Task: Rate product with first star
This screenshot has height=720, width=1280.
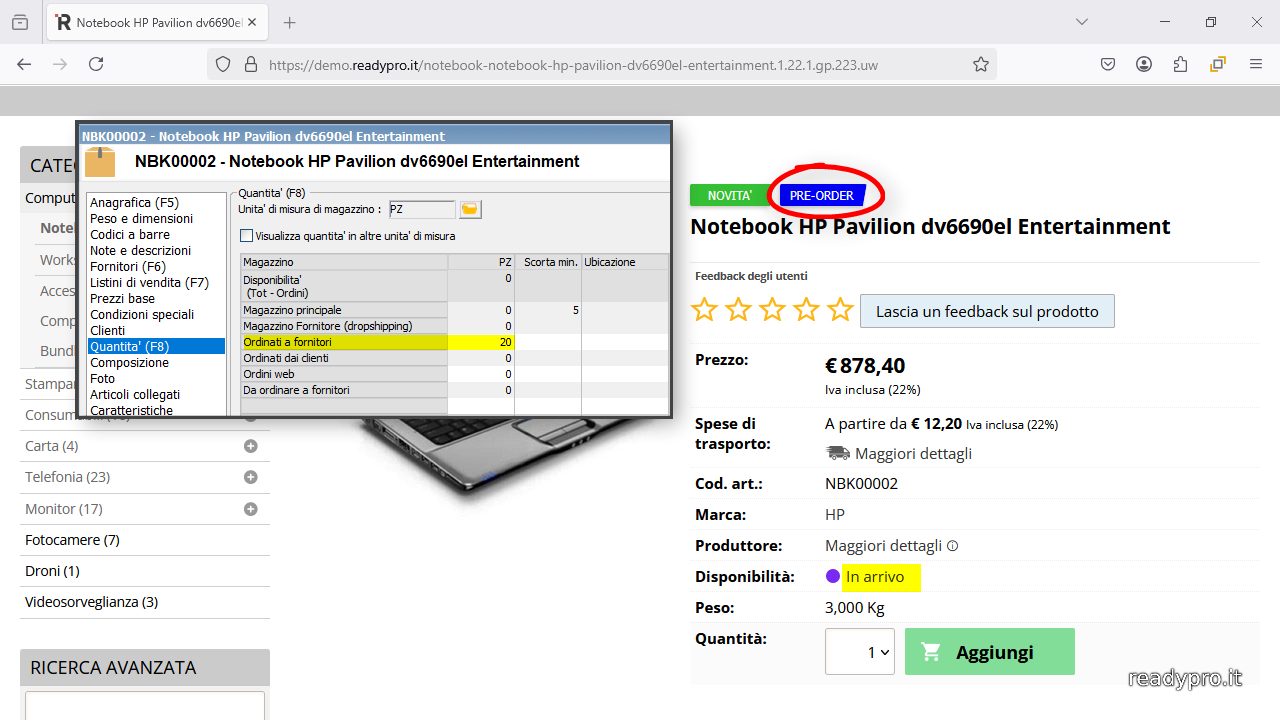Action: pyautogui.click(x=704, y=310)
